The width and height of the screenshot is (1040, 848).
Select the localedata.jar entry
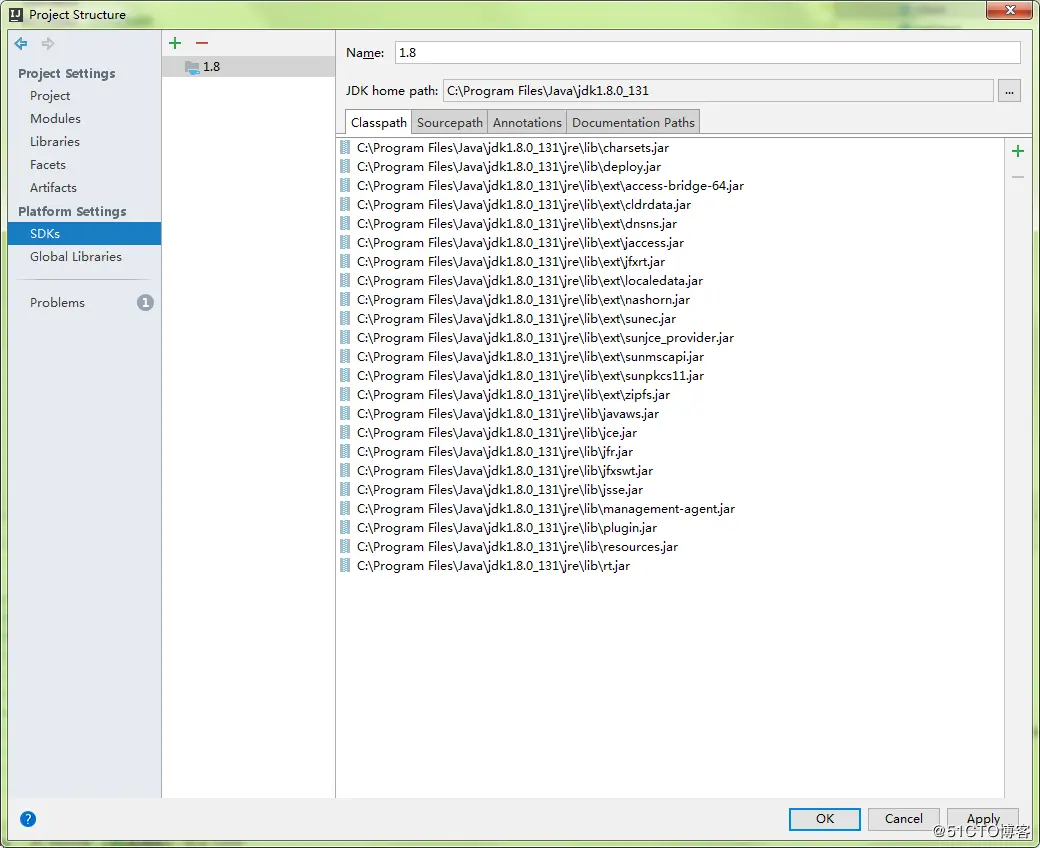tap(670, 281)
